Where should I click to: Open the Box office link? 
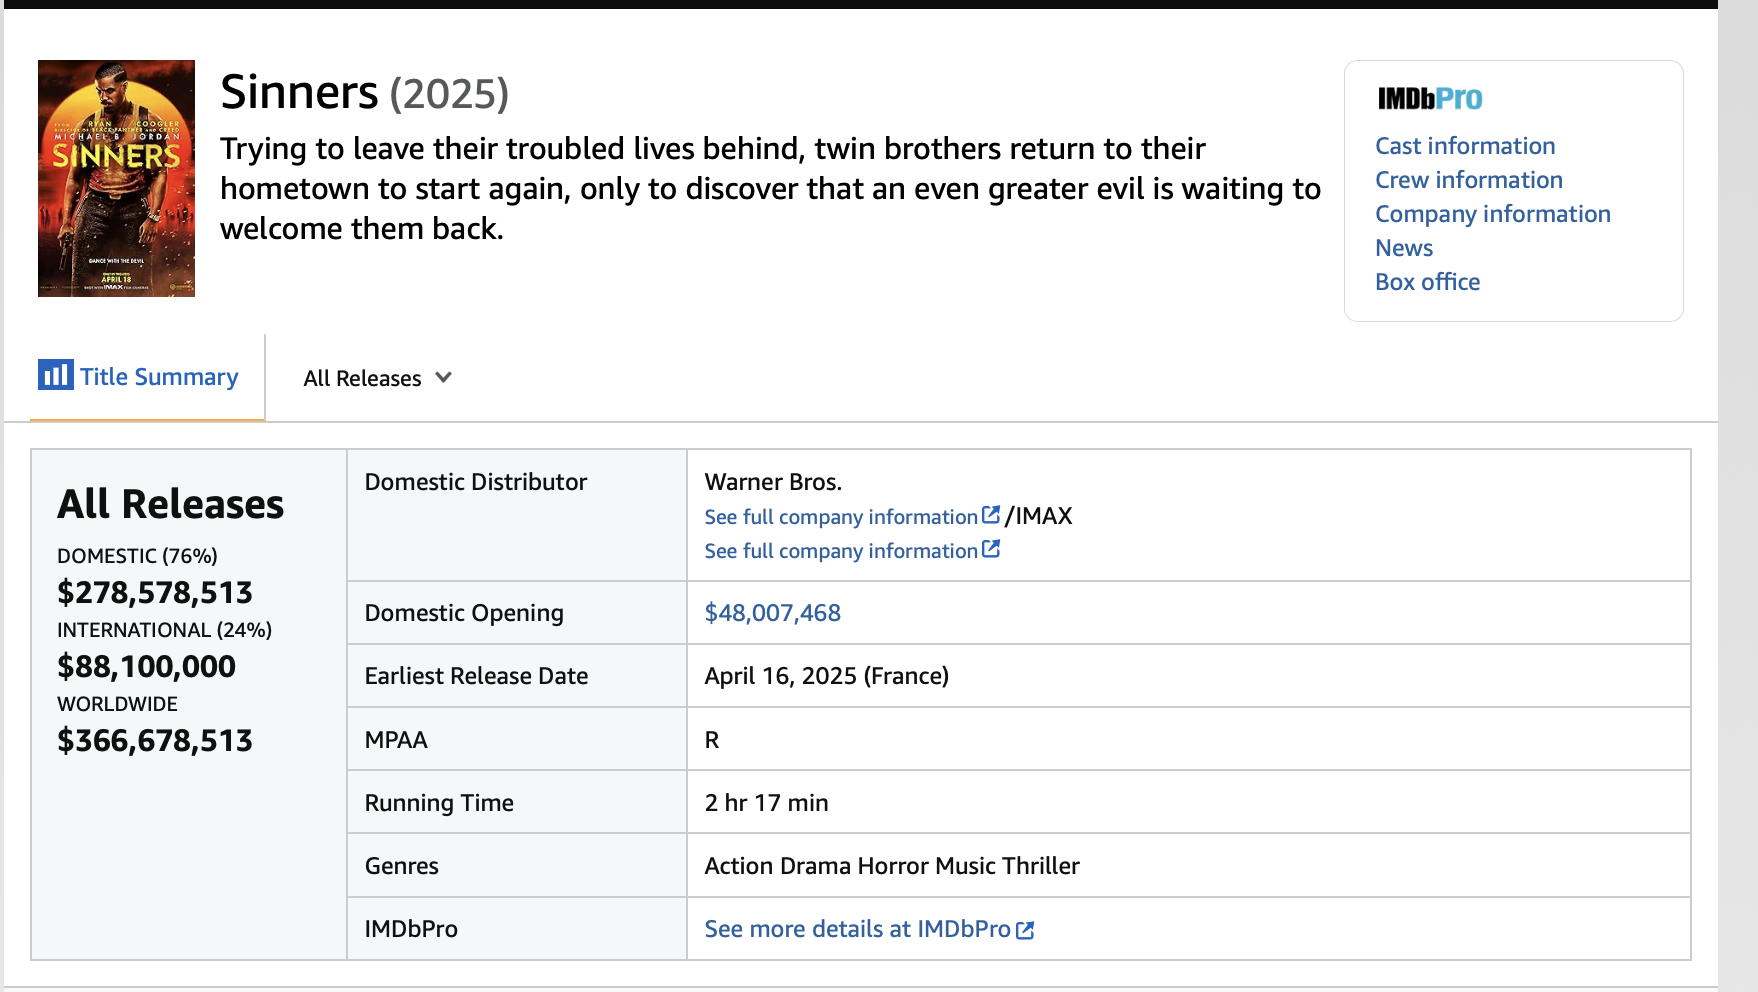tap(1427, 282)
